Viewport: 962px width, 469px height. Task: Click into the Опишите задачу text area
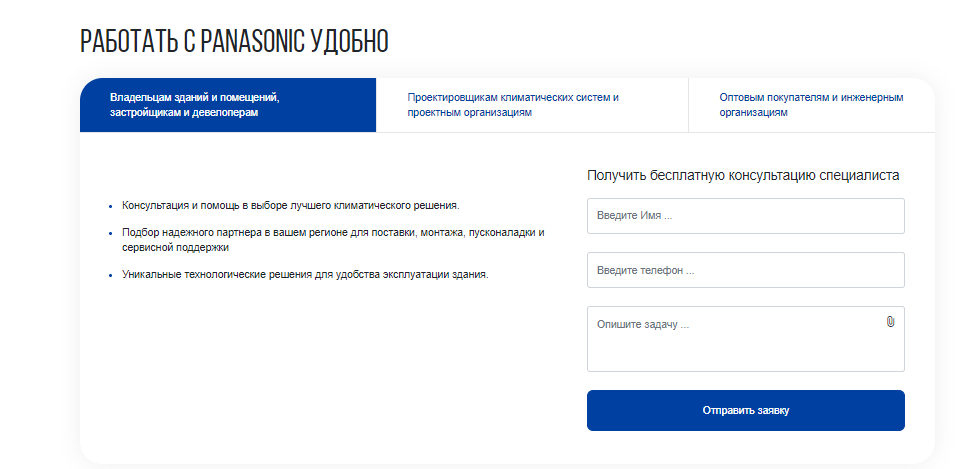(745, 339)
